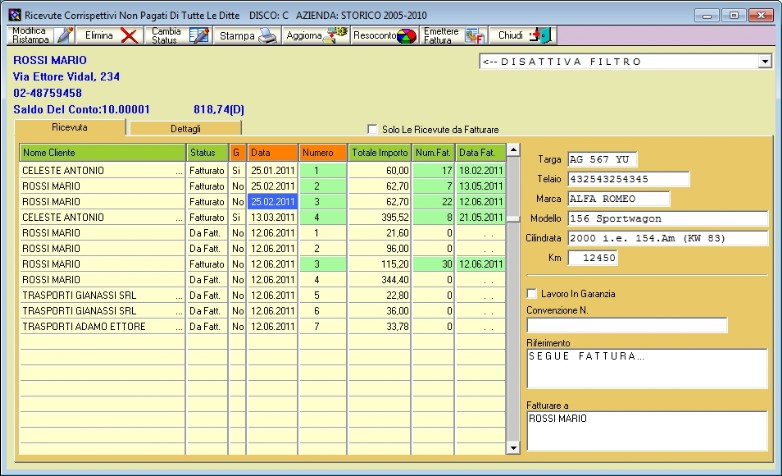
Task: Click the Marca field ALFA ROMEO
Action: pos(619,199)
